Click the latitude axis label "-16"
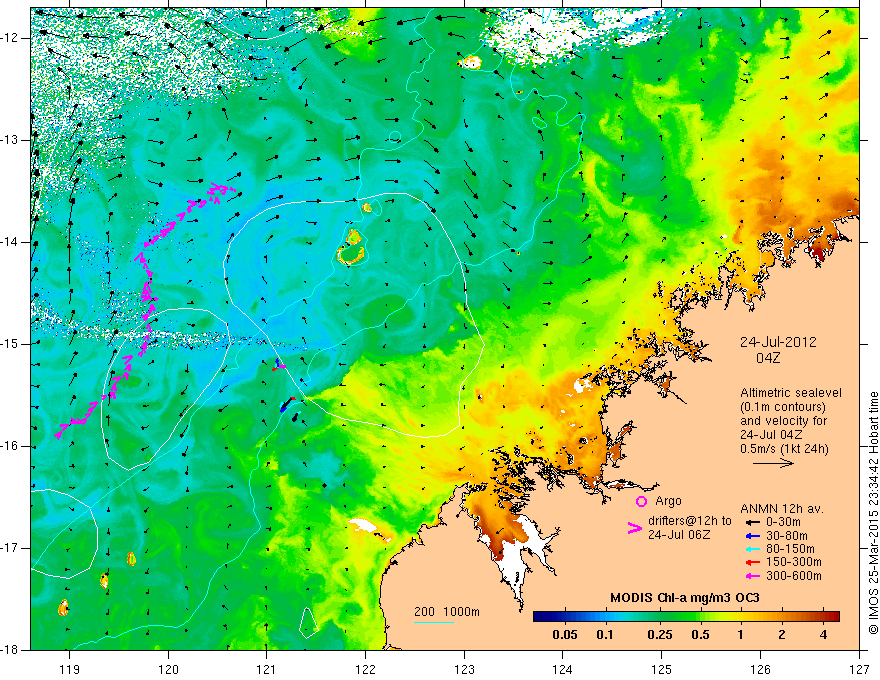 (11, 446)
